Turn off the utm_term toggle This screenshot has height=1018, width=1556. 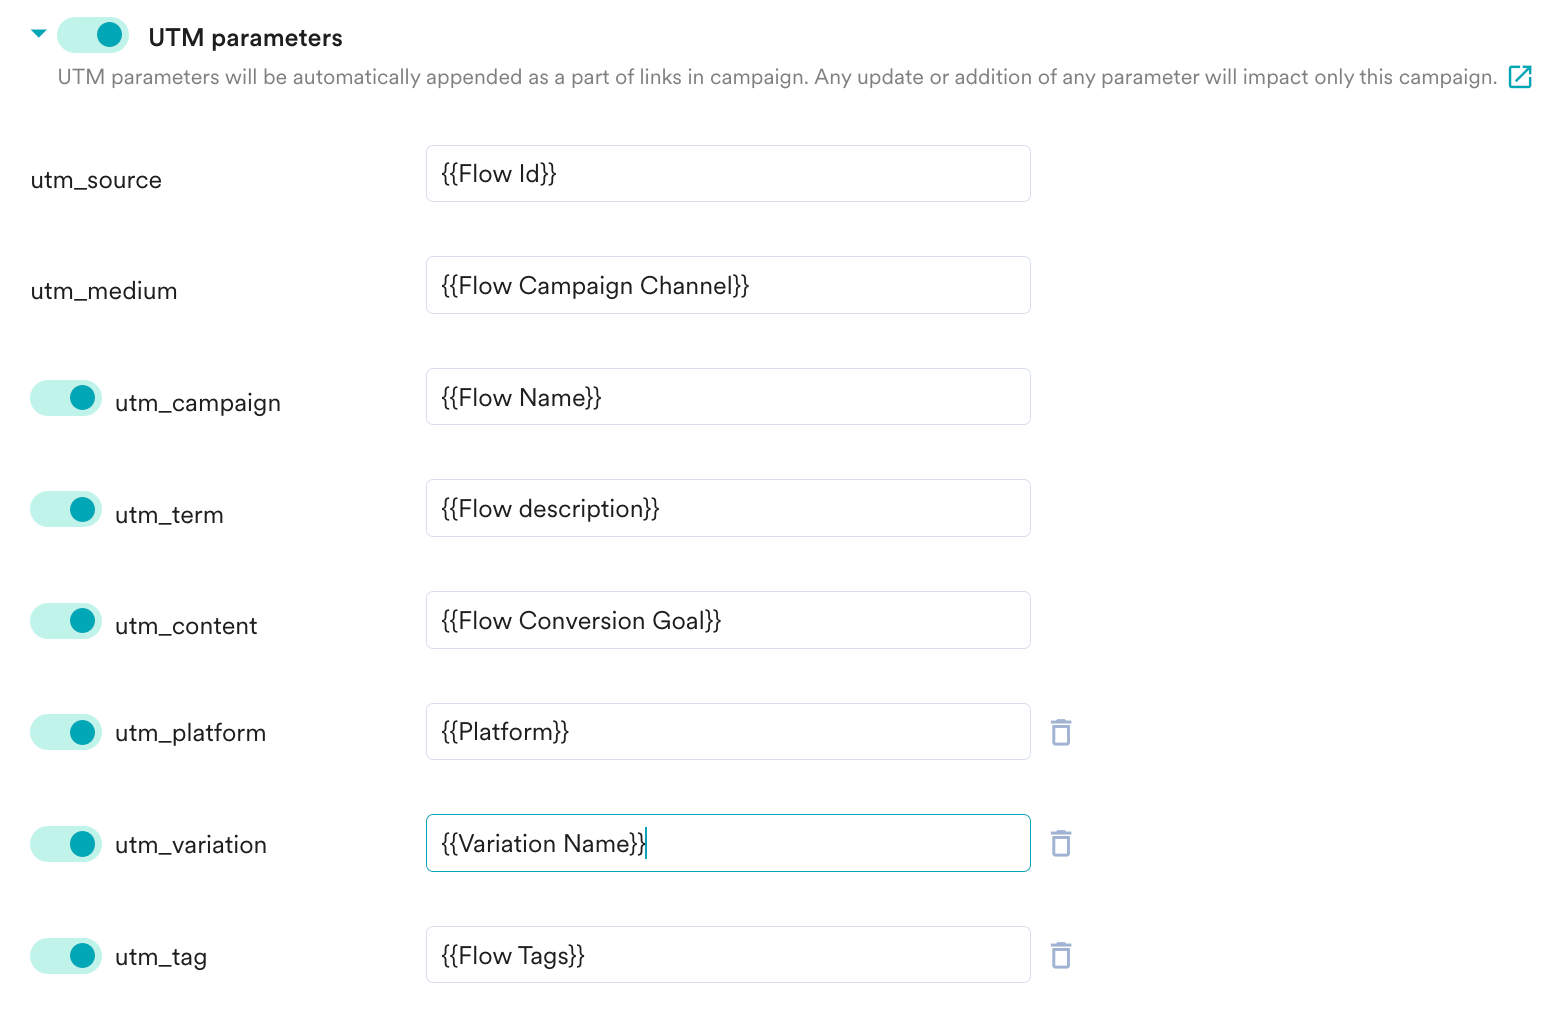click(x=66, y=509)
